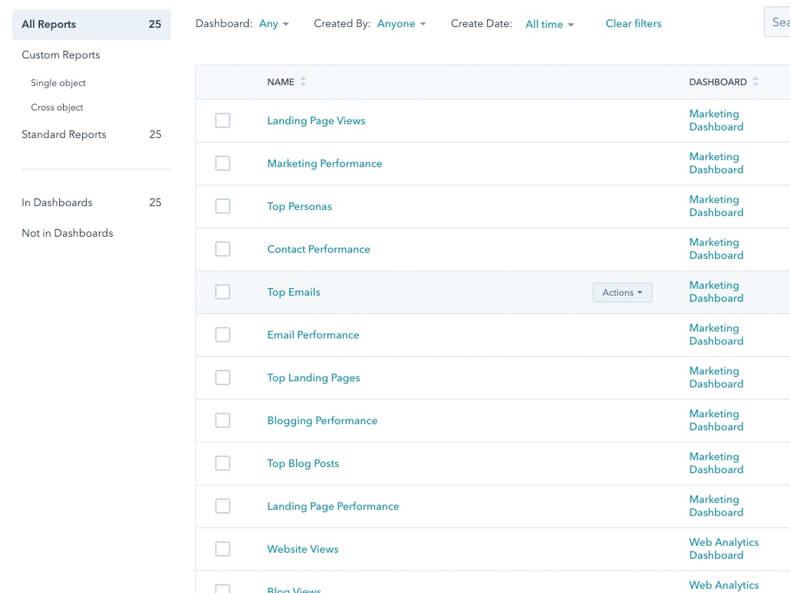This screenshot has width=790, height=593.
Task: Click the Clear filters link
Action: coord(633,24)
